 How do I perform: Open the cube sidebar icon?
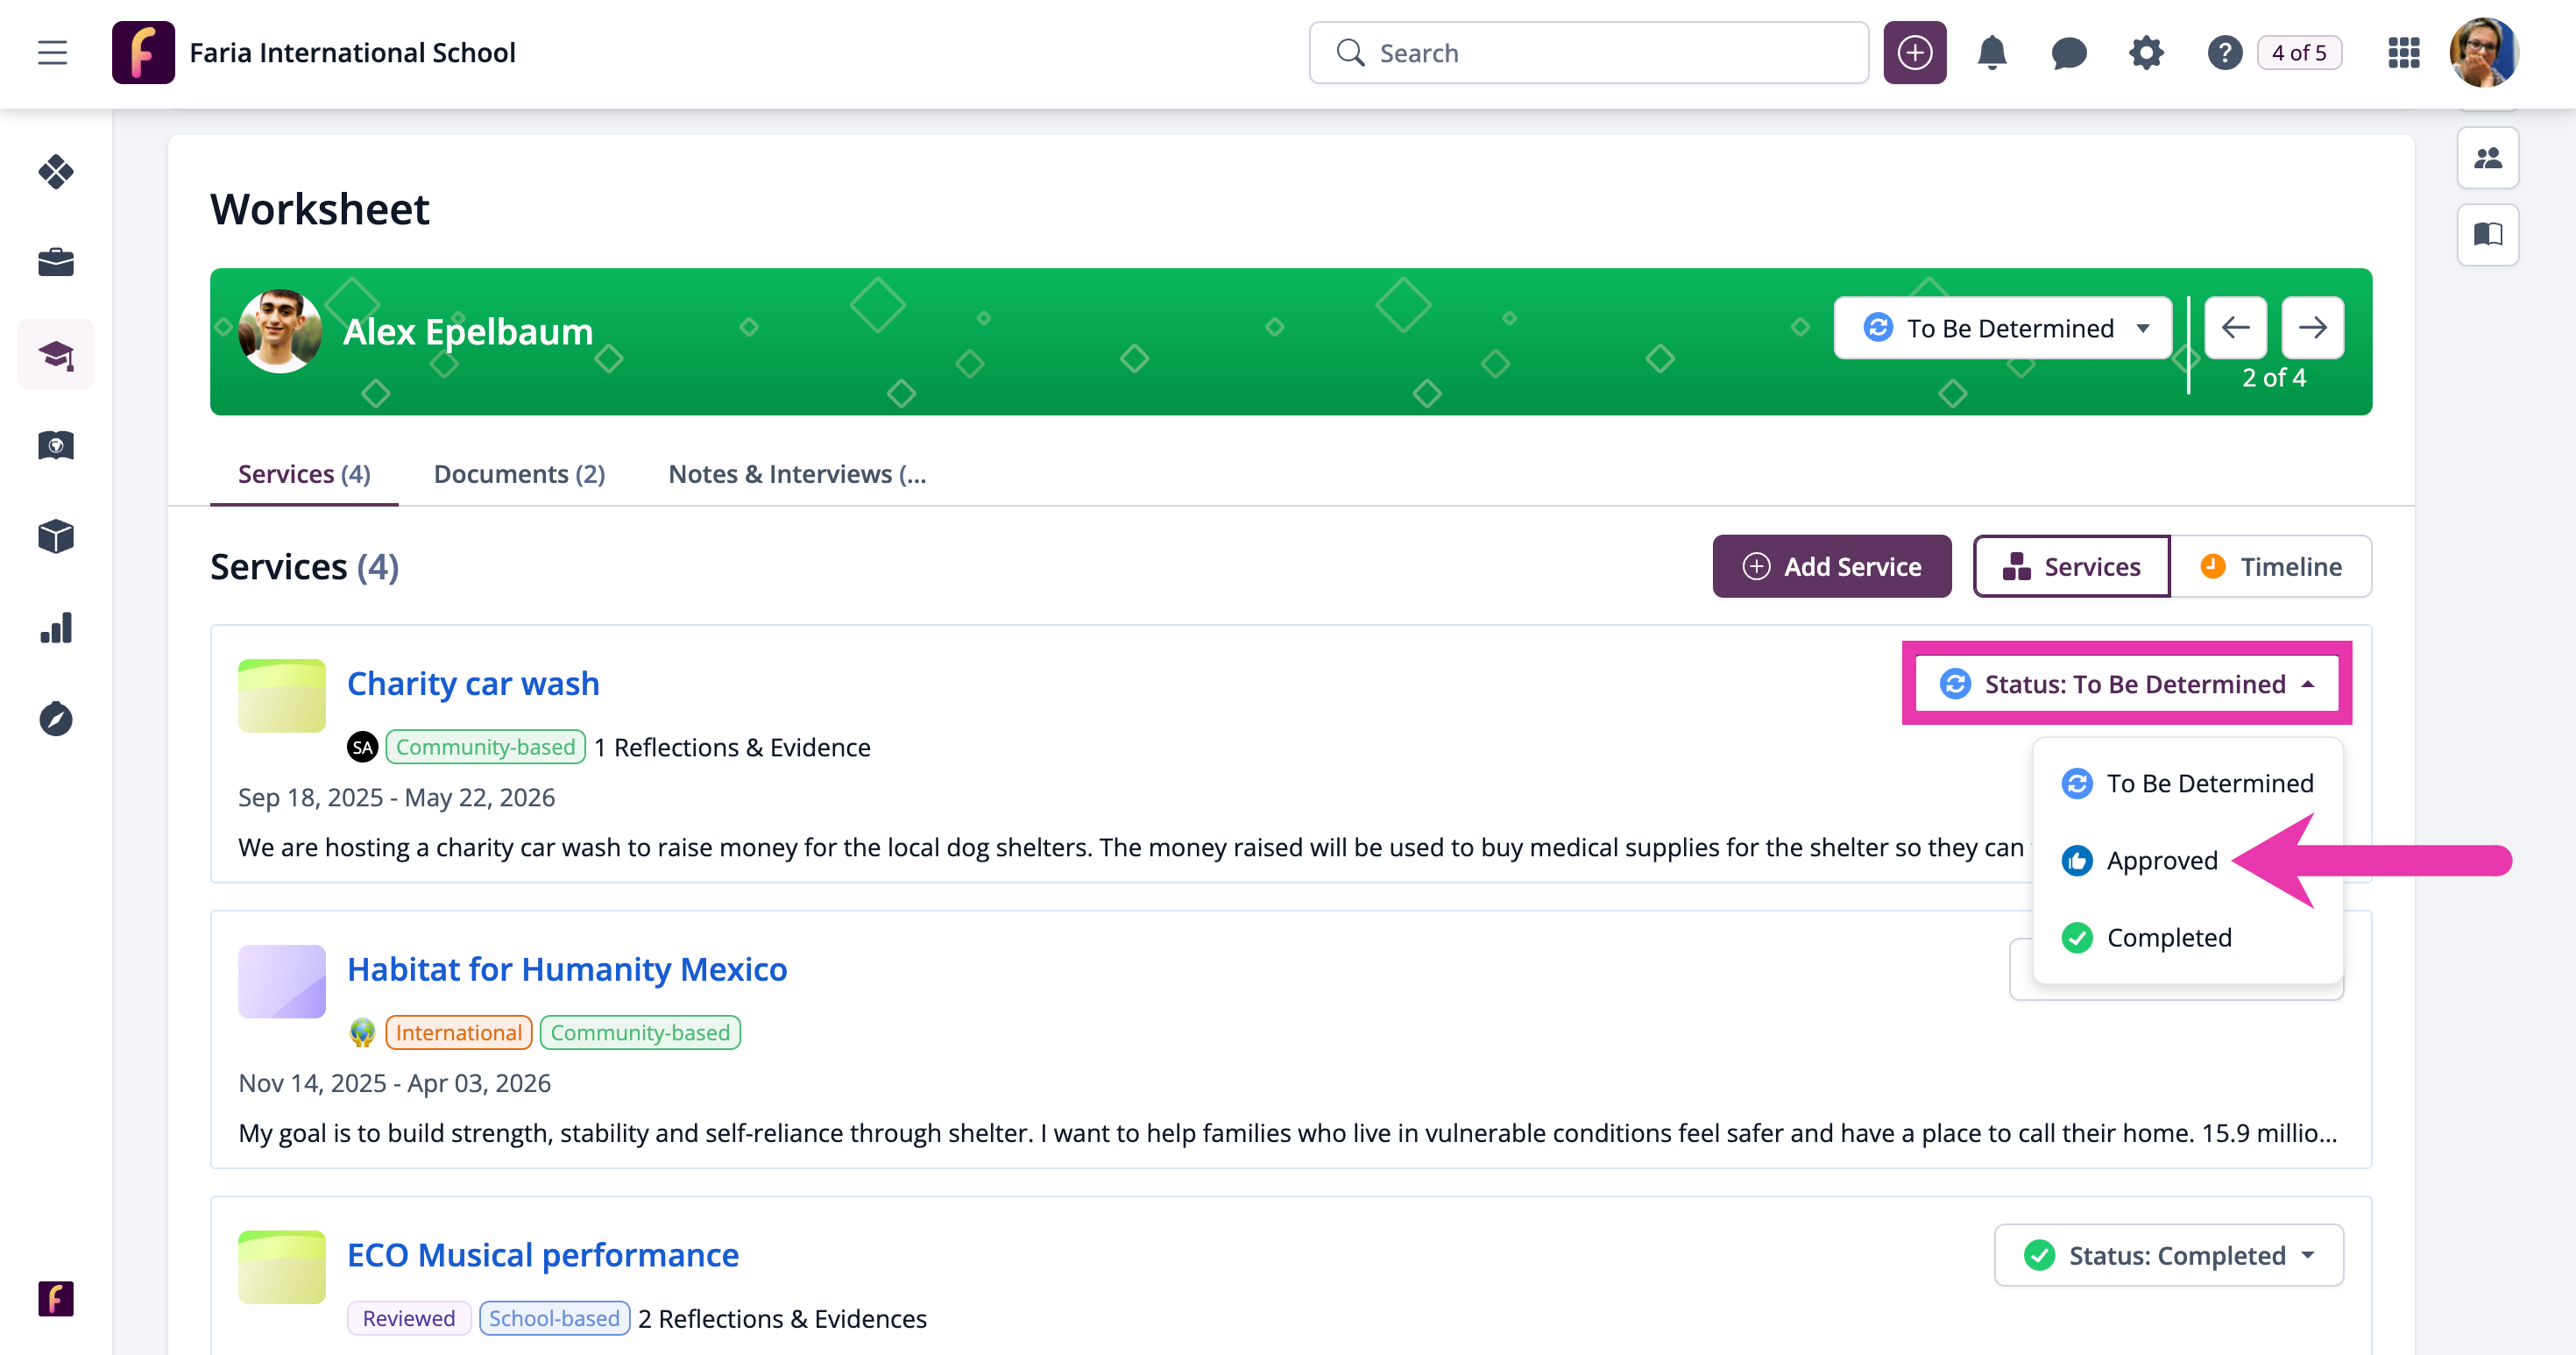tap(56, 536)
